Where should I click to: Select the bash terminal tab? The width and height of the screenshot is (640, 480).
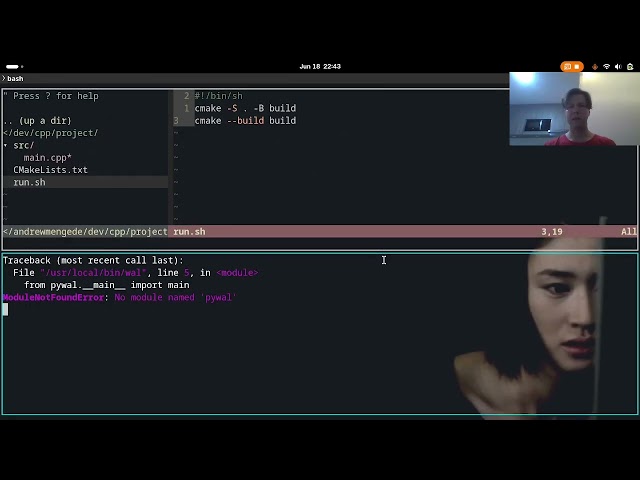point(15,78)
